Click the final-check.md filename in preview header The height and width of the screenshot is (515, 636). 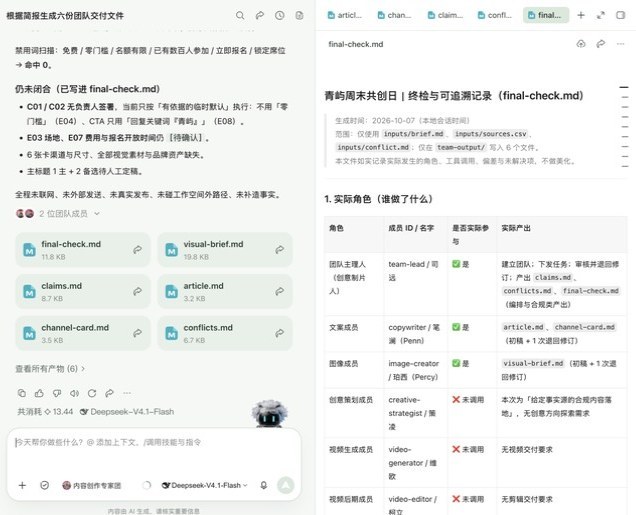point(356,44)
